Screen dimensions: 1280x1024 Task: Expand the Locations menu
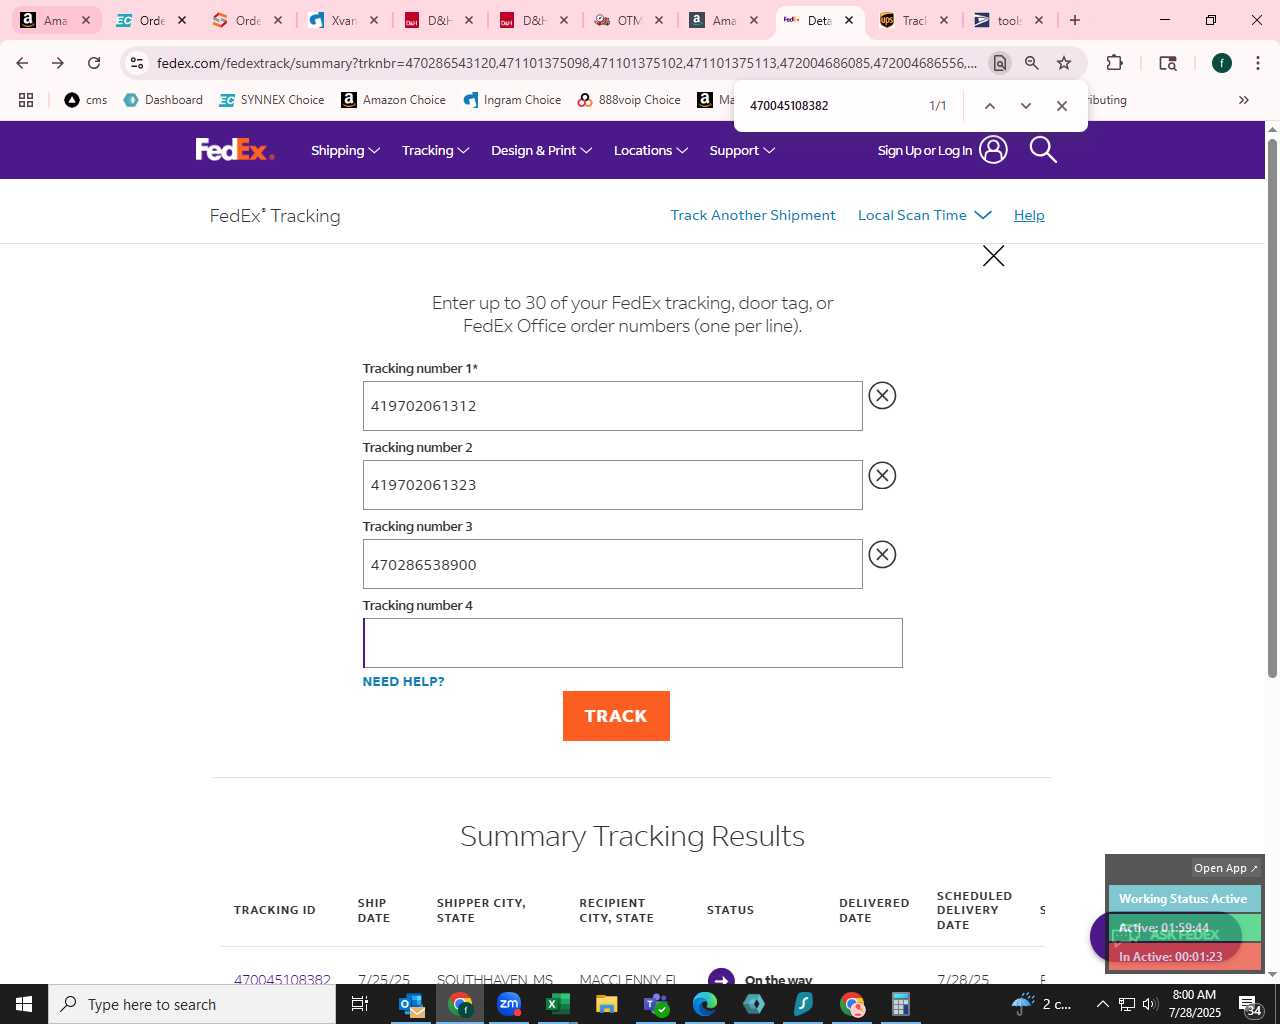[650, 150]
